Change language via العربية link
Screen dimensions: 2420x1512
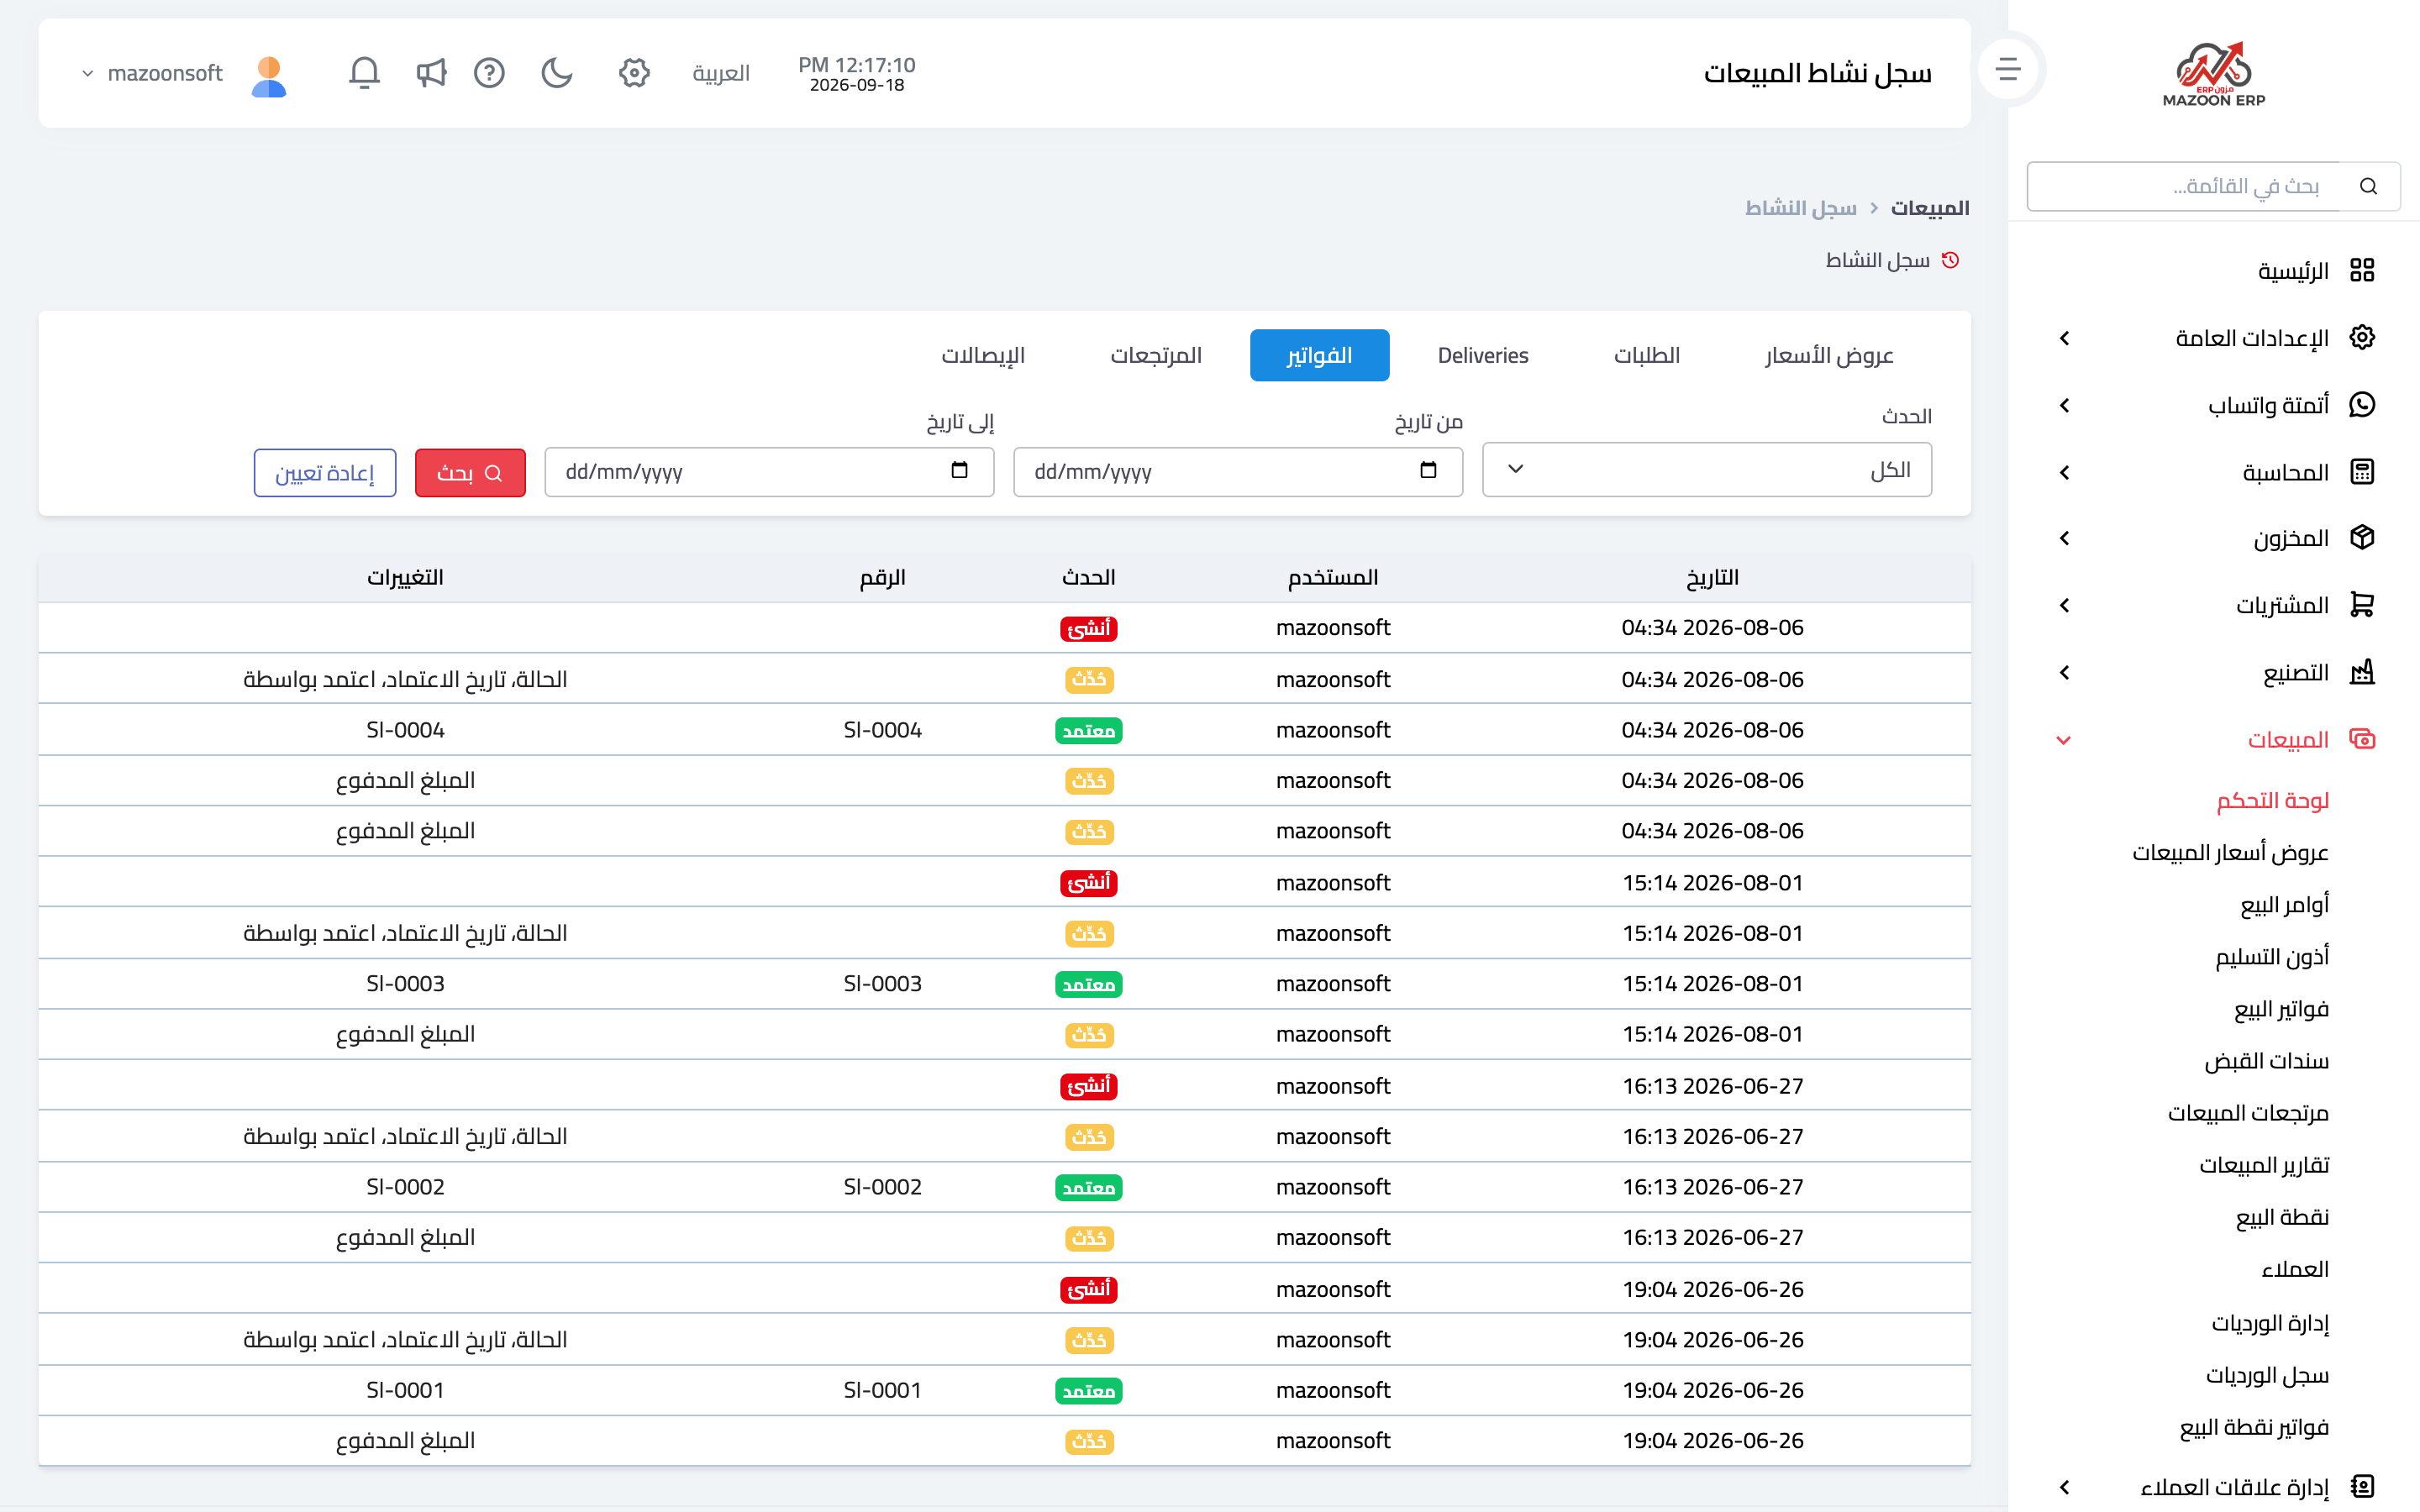pyautogui.click(x=721, y=73)
